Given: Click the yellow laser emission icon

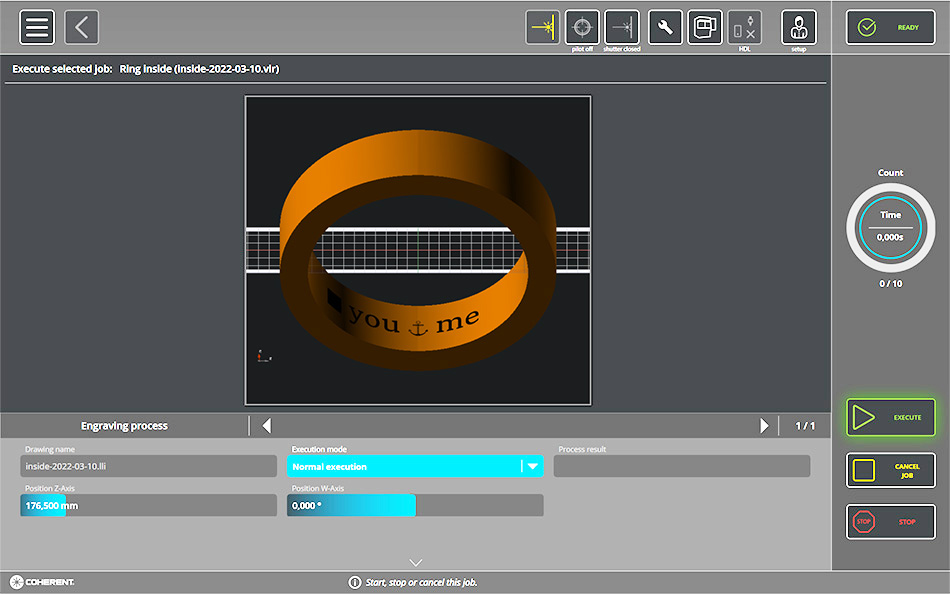Looking at the screenshot, I should coord(543,27).
